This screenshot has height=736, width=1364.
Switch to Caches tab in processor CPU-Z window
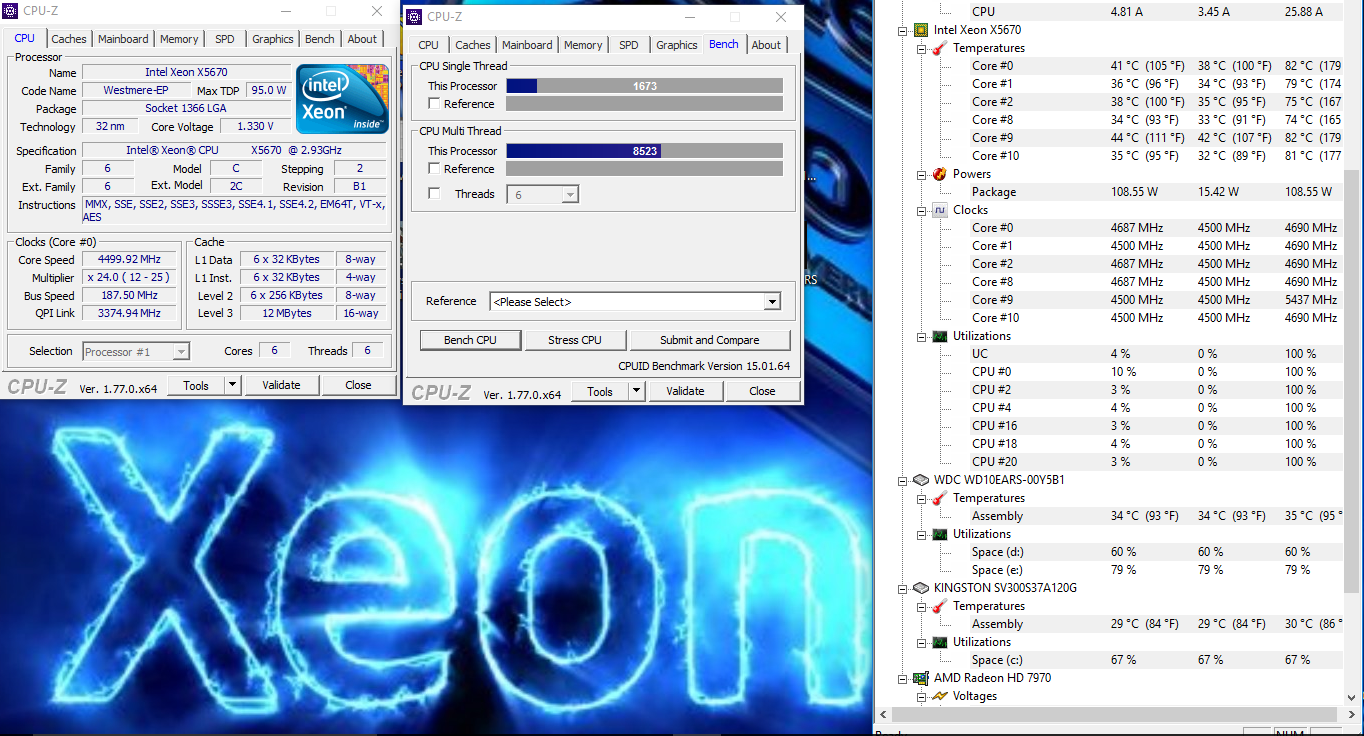pos(69,39)
